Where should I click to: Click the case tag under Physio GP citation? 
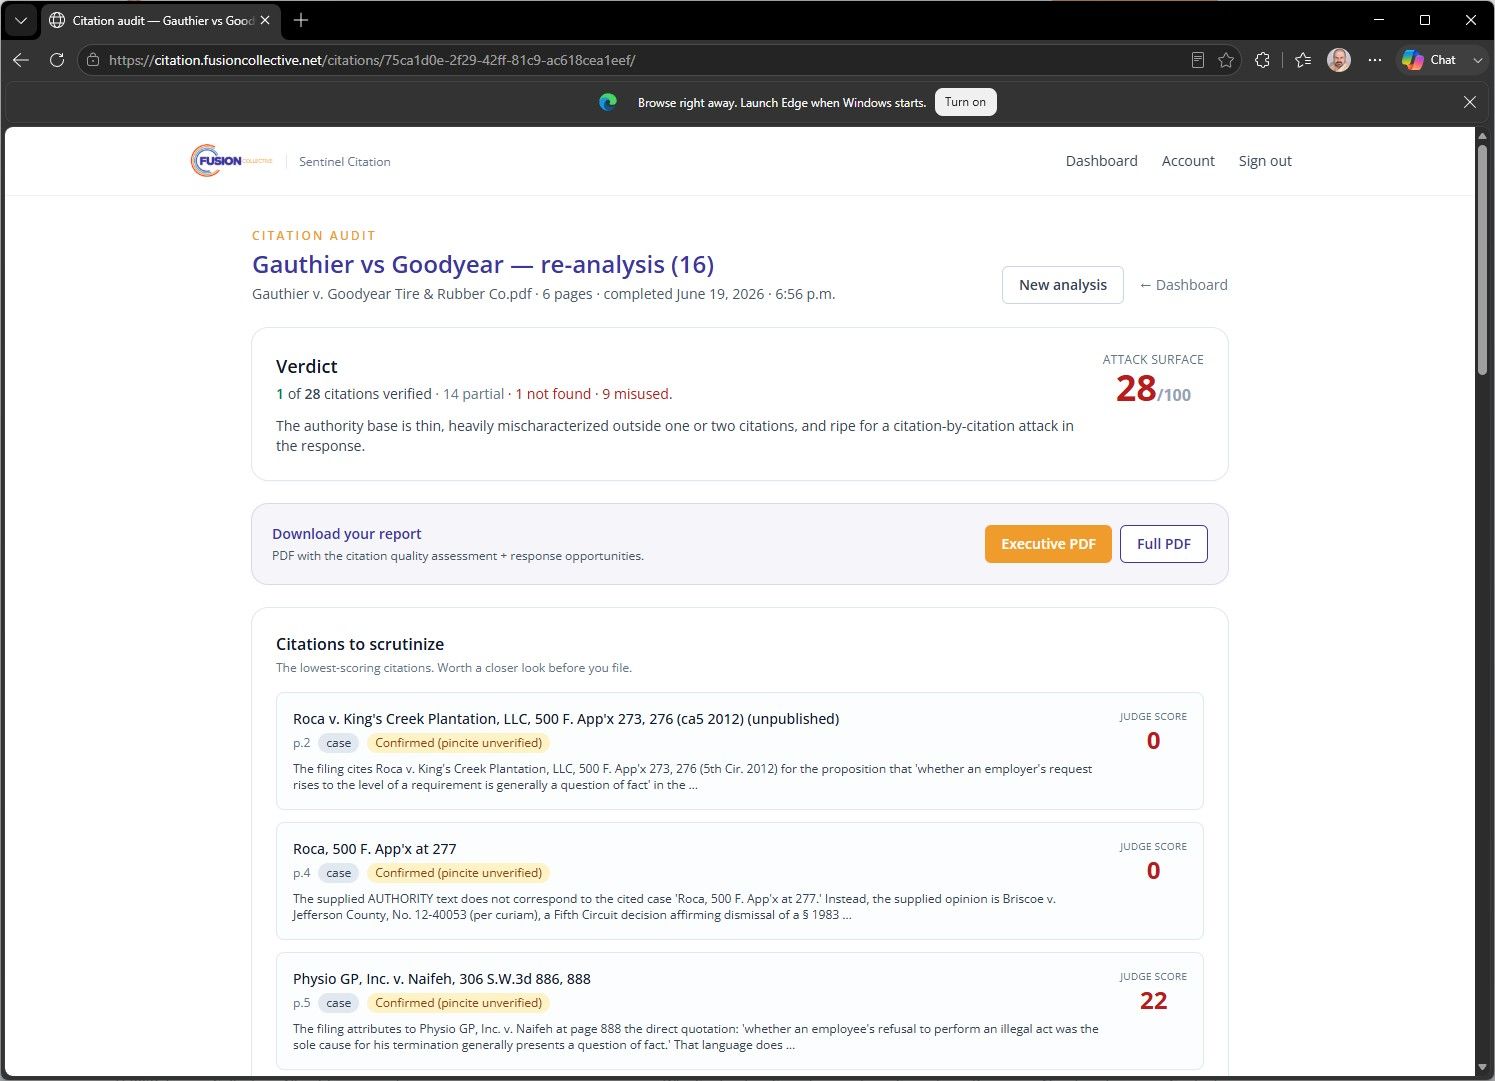point(339,1003)
